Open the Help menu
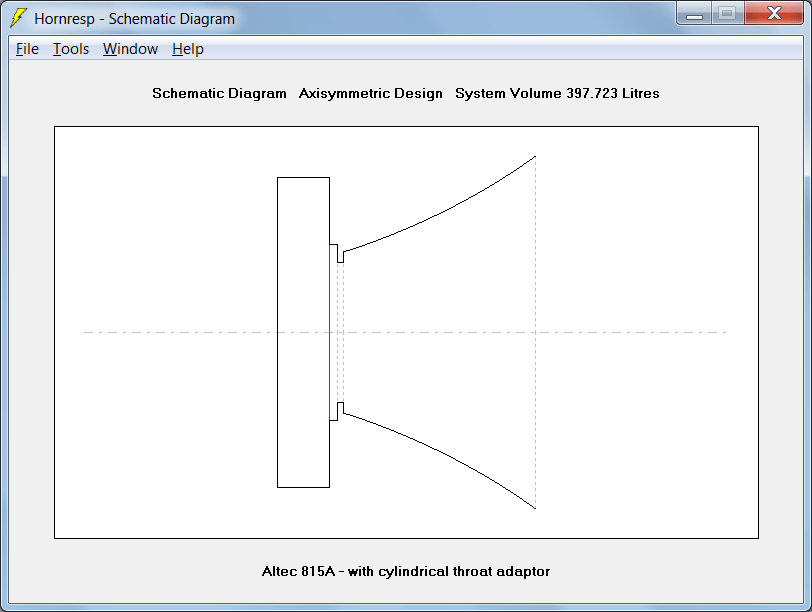This screenshot has height=612, width=812. [x=188, y=49]
